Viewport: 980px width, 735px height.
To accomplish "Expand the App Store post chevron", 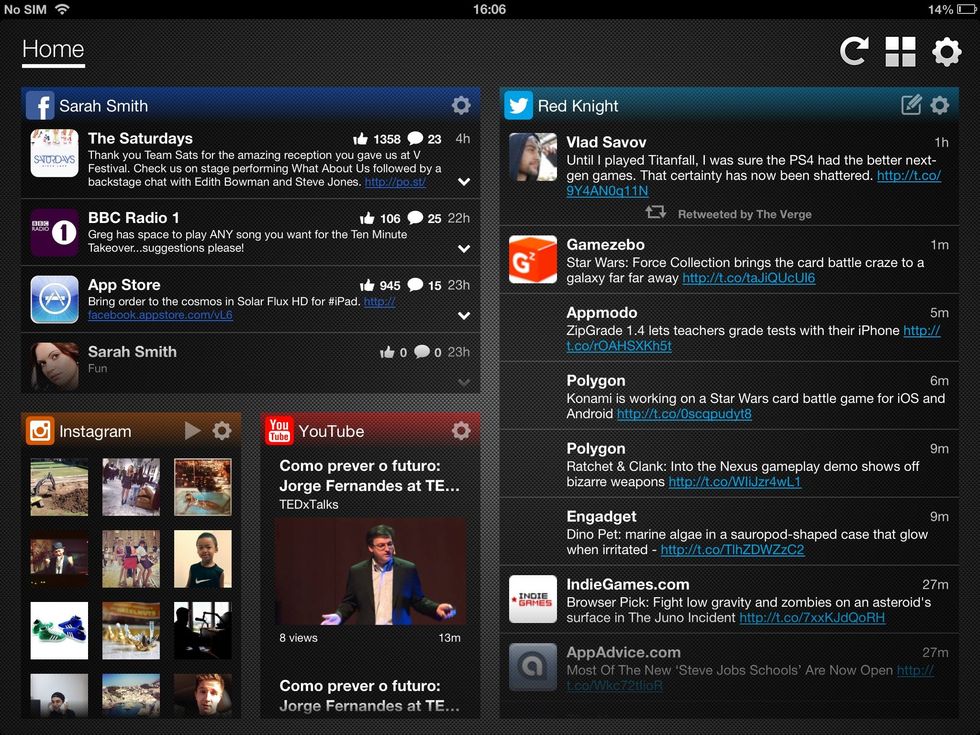I will 464,316.
